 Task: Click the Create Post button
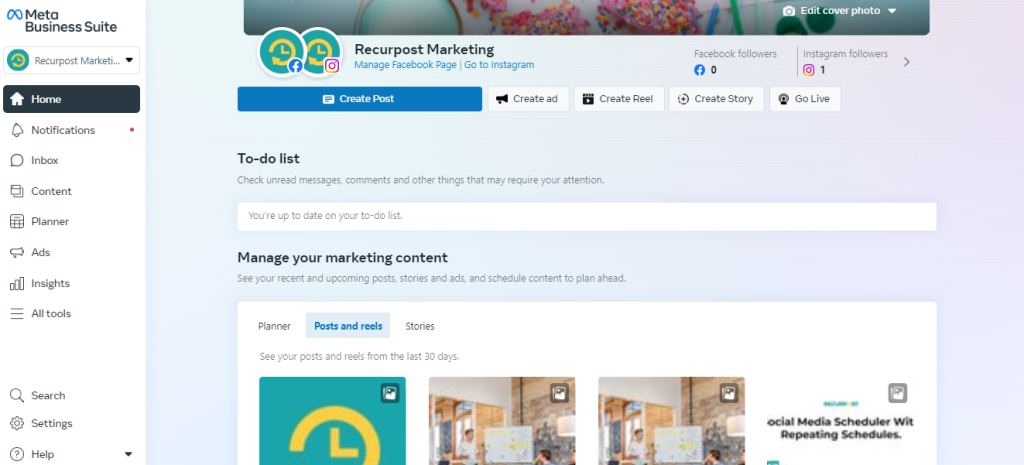(360, 99)
